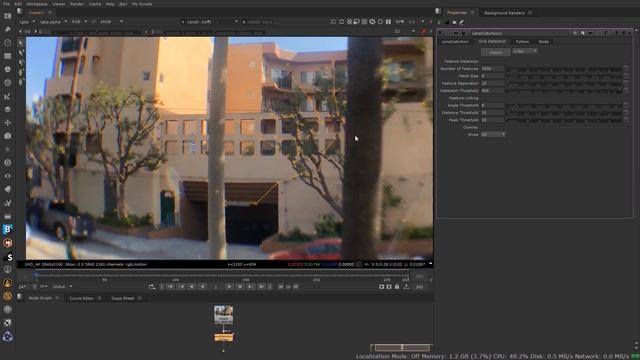Play the timeline backward
The image size is (640, 360).
(x=203, y=287)
